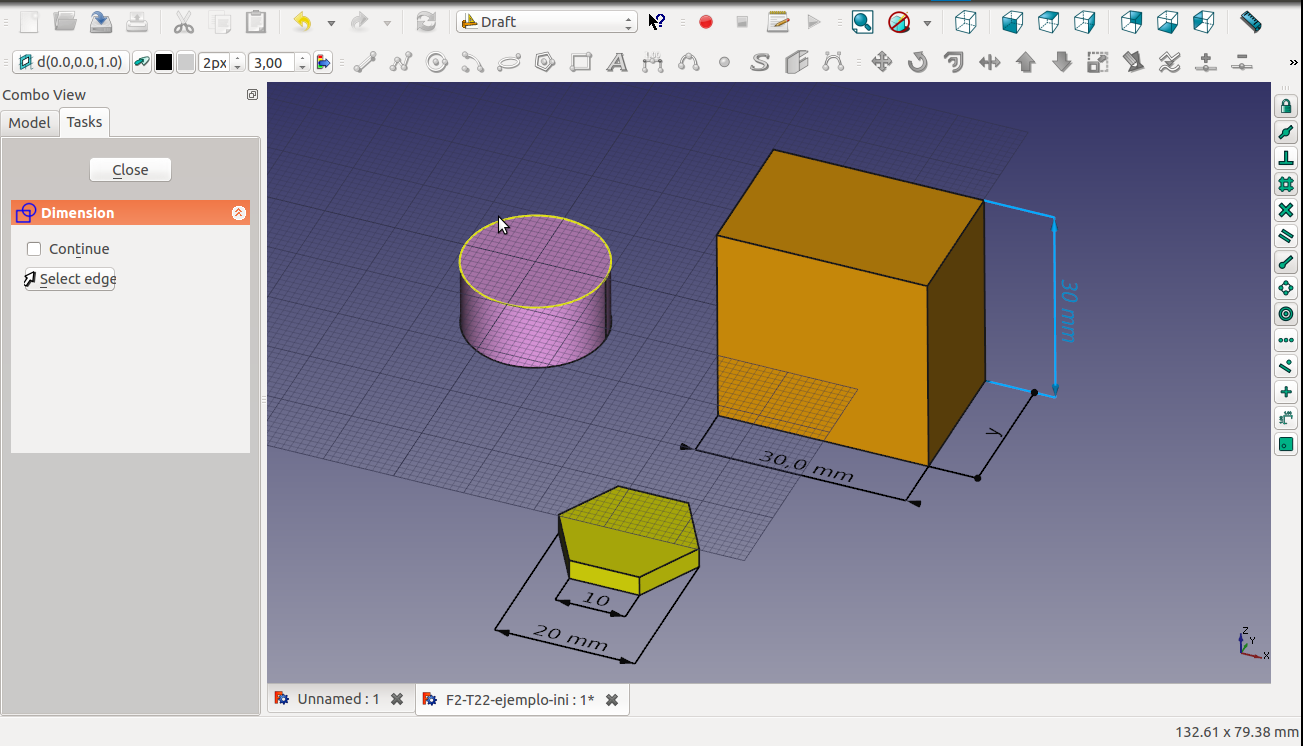Start macro recording with the red button
The image size is (1303, 746).
[706, 22]
